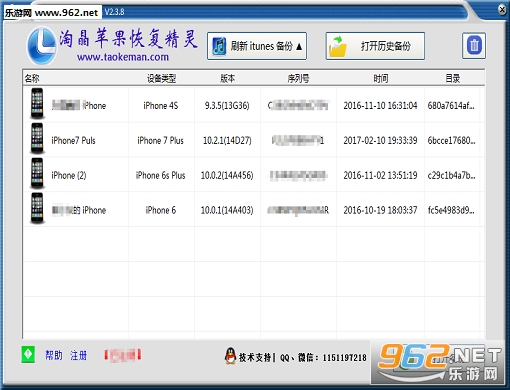Select the iPhone 6 phone icon

click(37, 209)
